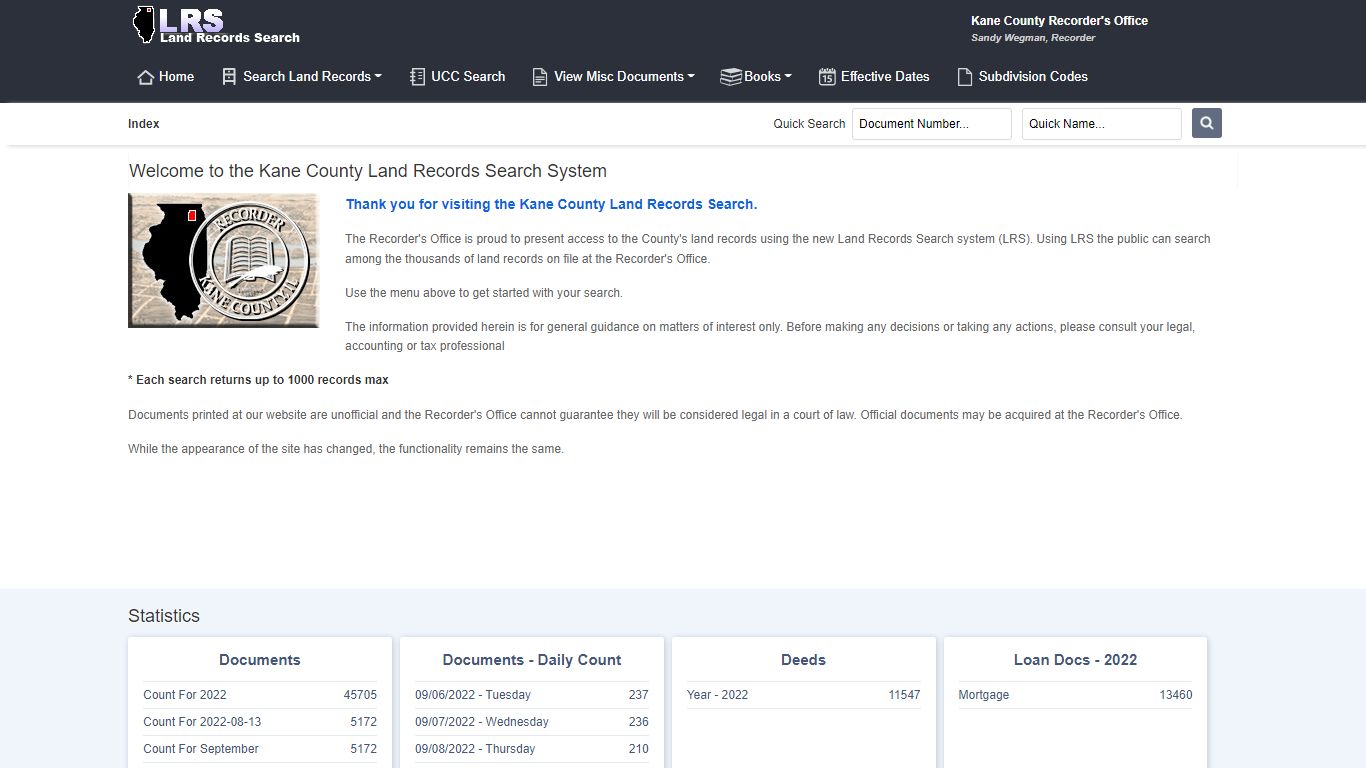Open the Effective Dates page
Viewport: 1366px width, 768px height.
(x=874, y=77)
